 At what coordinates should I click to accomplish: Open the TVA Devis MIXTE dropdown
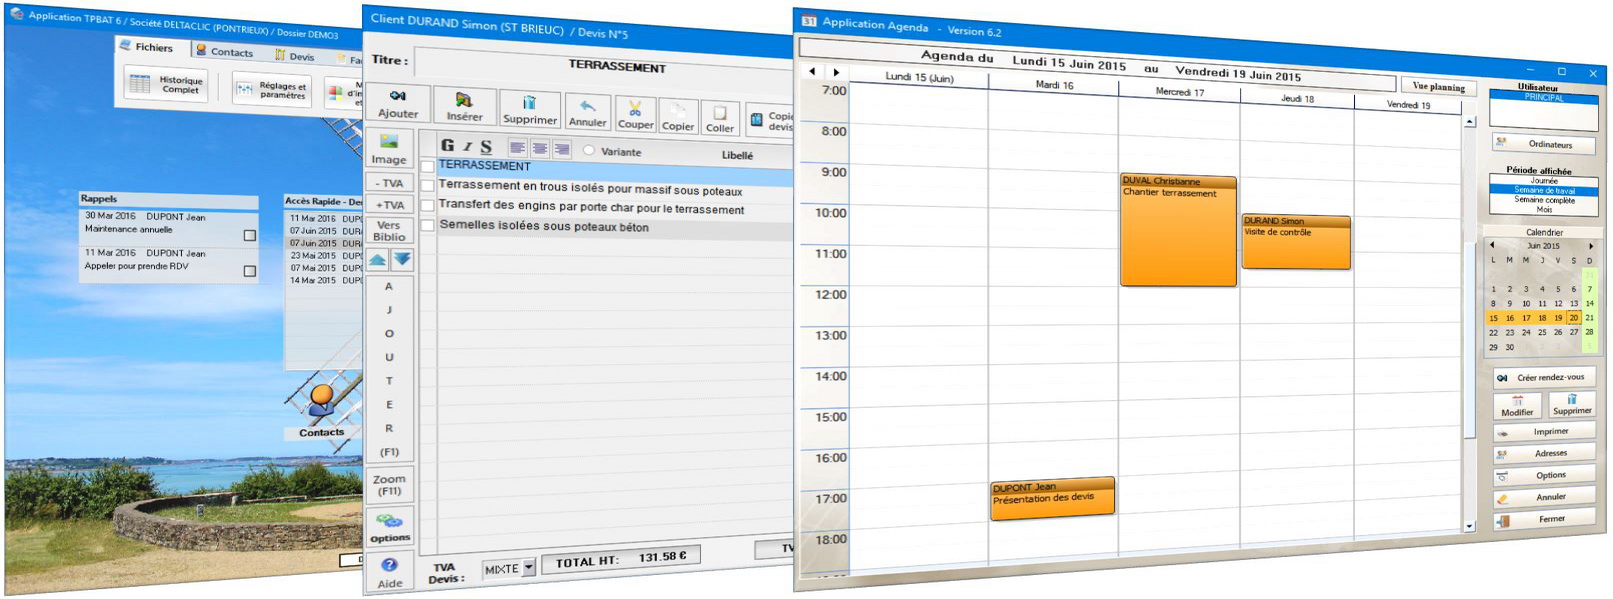click(x=529, y=567)
